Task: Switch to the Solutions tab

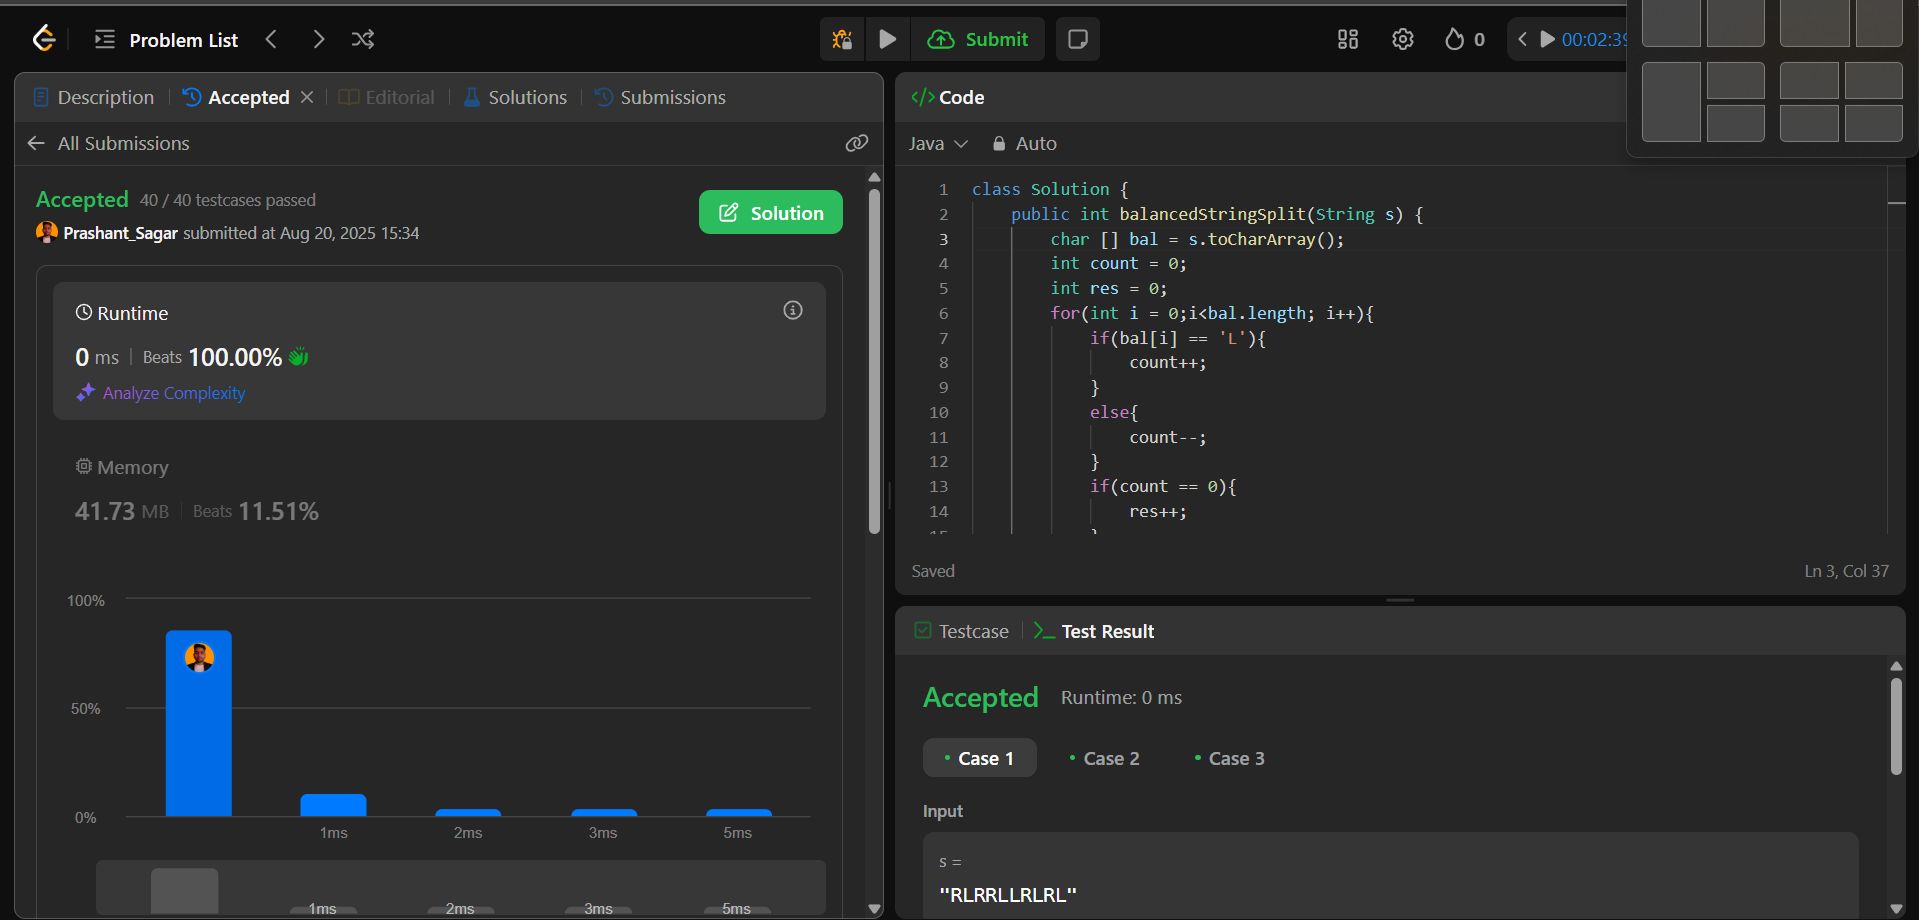Action: [x=527, y=97]
